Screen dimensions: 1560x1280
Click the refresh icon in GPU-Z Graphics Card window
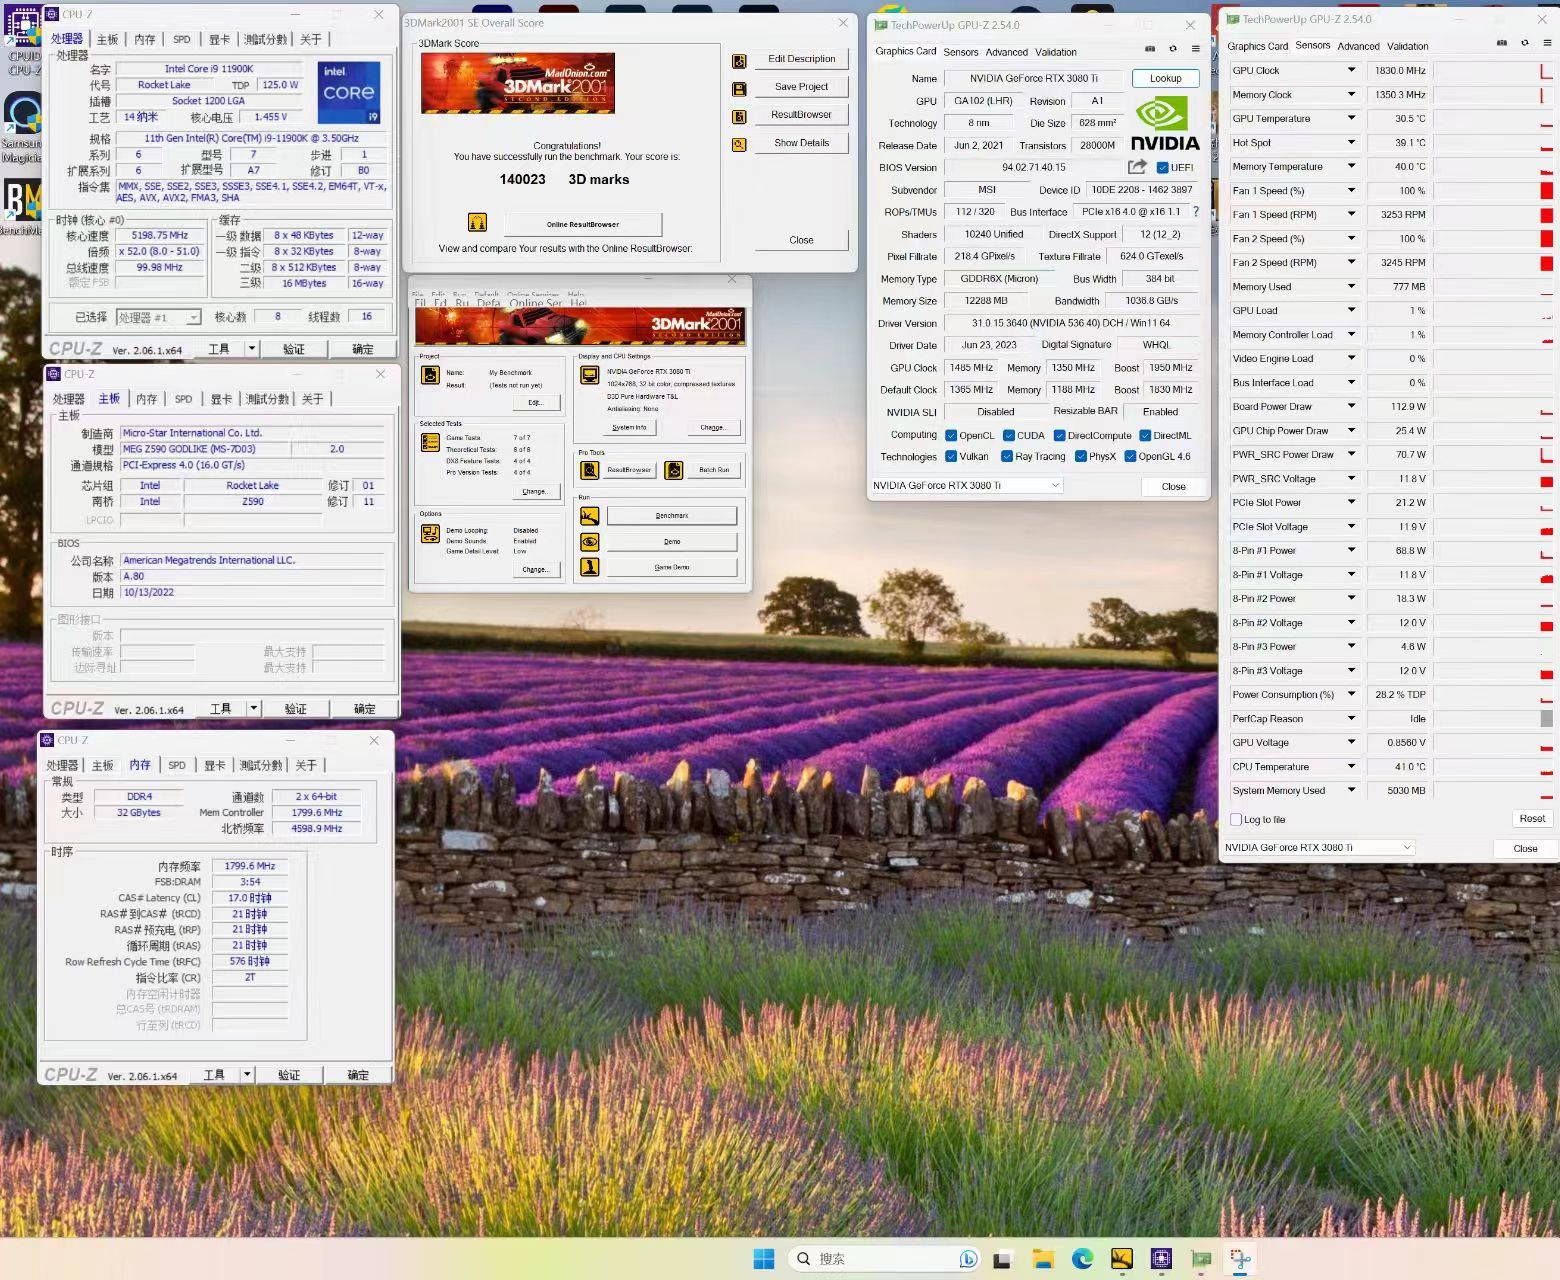pos(1173,49)
